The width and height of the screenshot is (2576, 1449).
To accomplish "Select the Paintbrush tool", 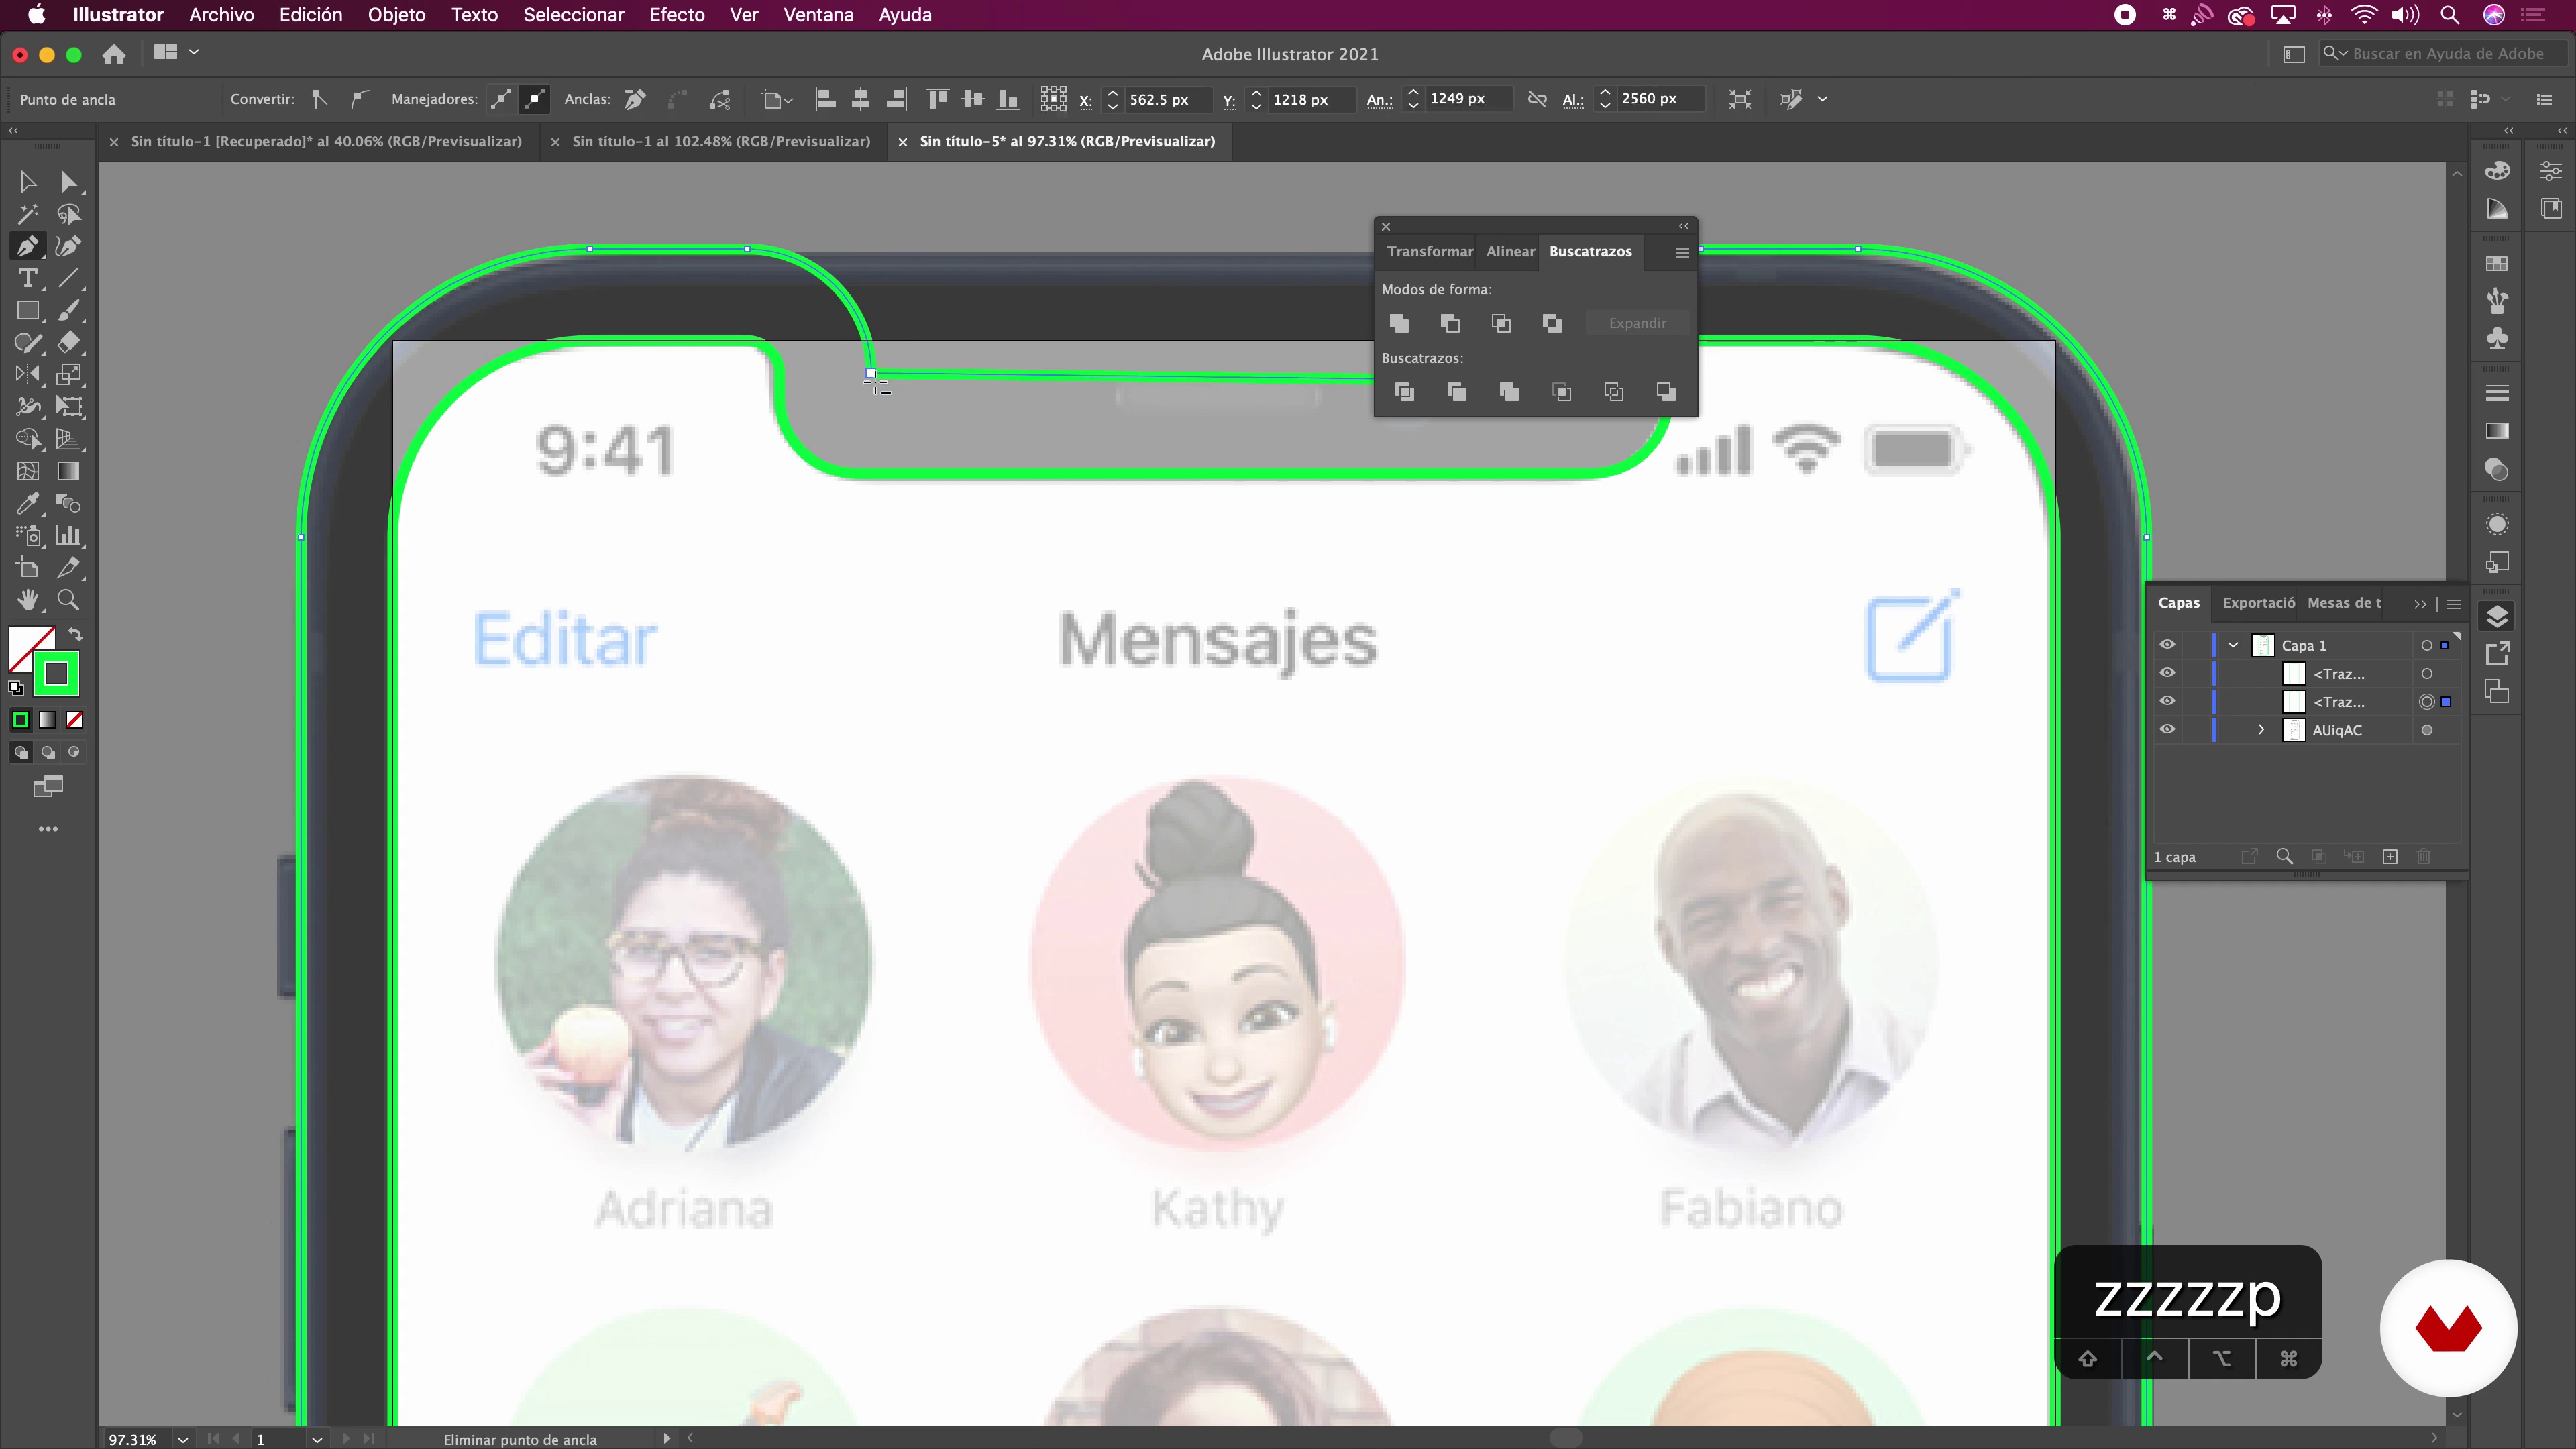I will point(68,310).
